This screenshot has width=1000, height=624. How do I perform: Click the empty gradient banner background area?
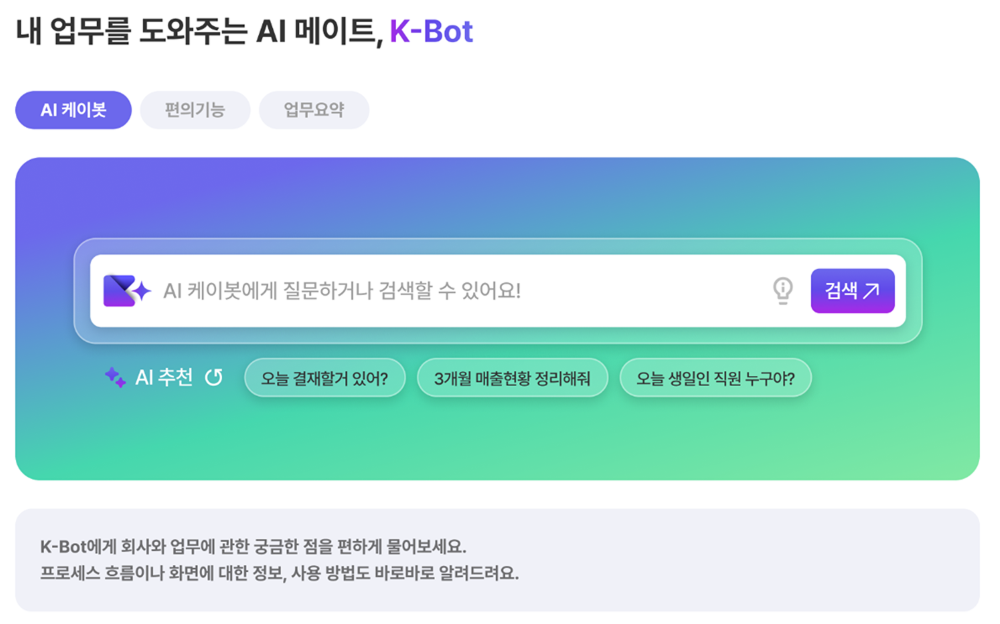click(x=500, y=440)
